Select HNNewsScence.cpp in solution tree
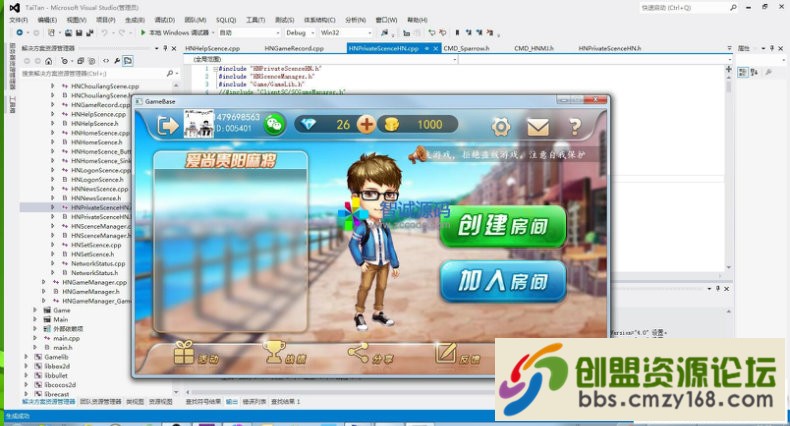Viewport: 790px width, 426px height. coord(99,189)
